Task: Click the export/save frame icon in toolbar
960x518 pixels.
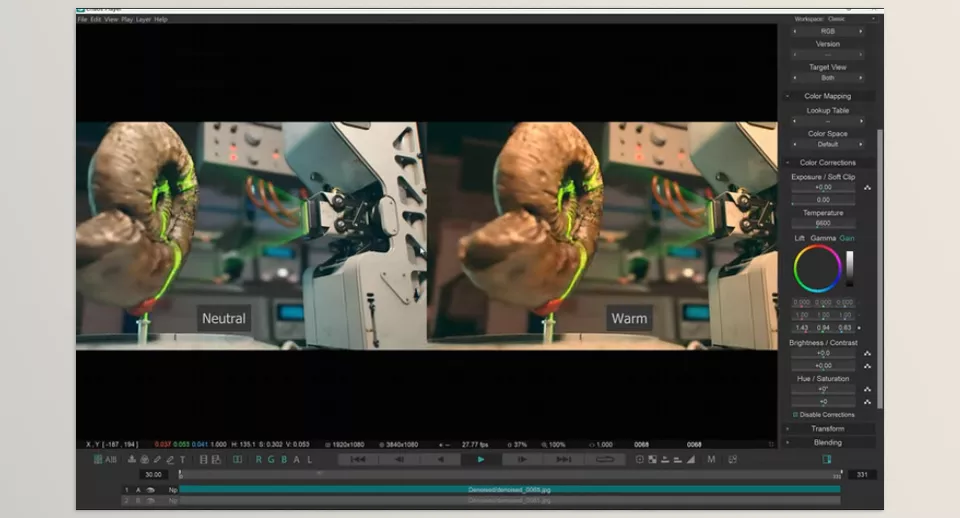Action: coord(132,459)
